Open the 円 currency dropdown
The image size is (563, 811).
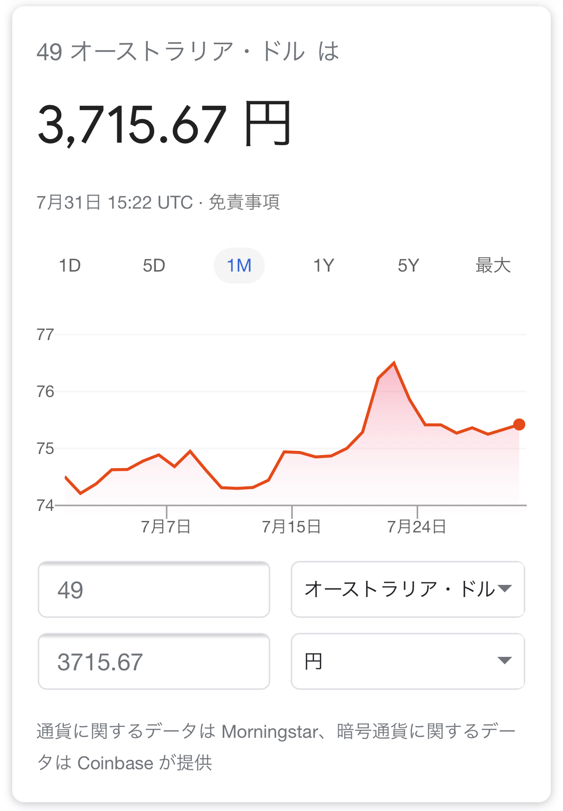point(408,661)
